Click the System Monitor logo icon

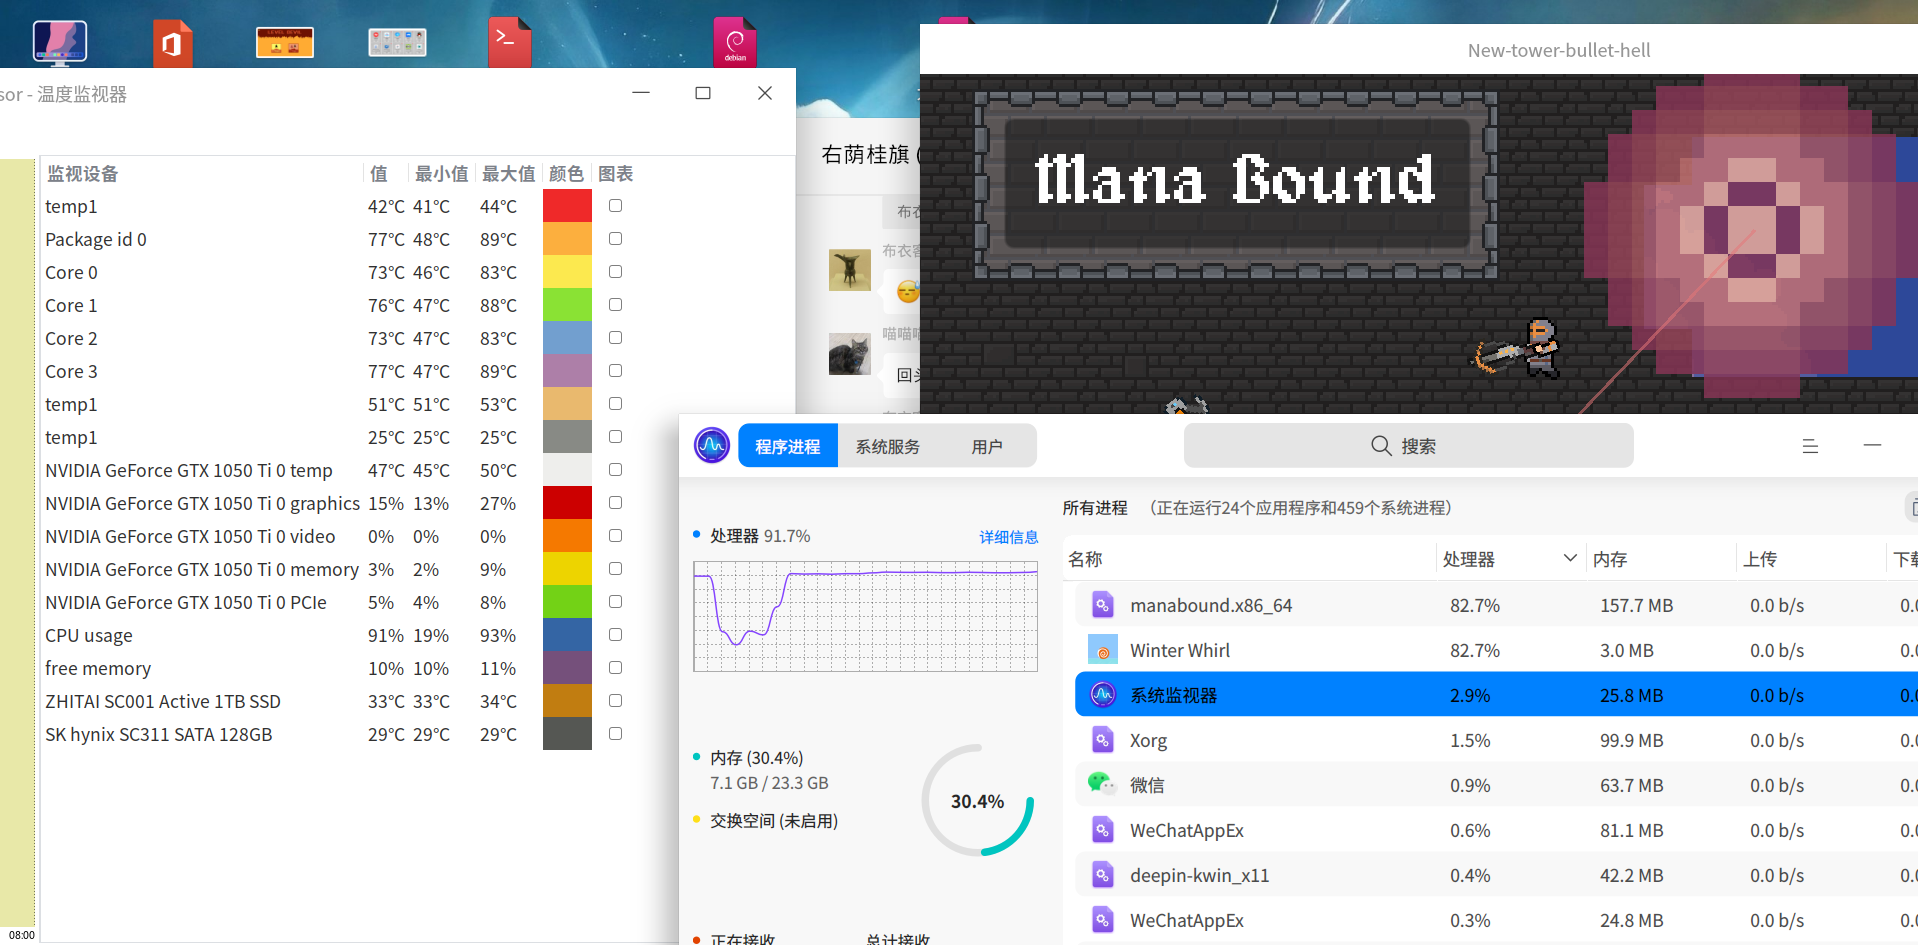pos(712,445)
